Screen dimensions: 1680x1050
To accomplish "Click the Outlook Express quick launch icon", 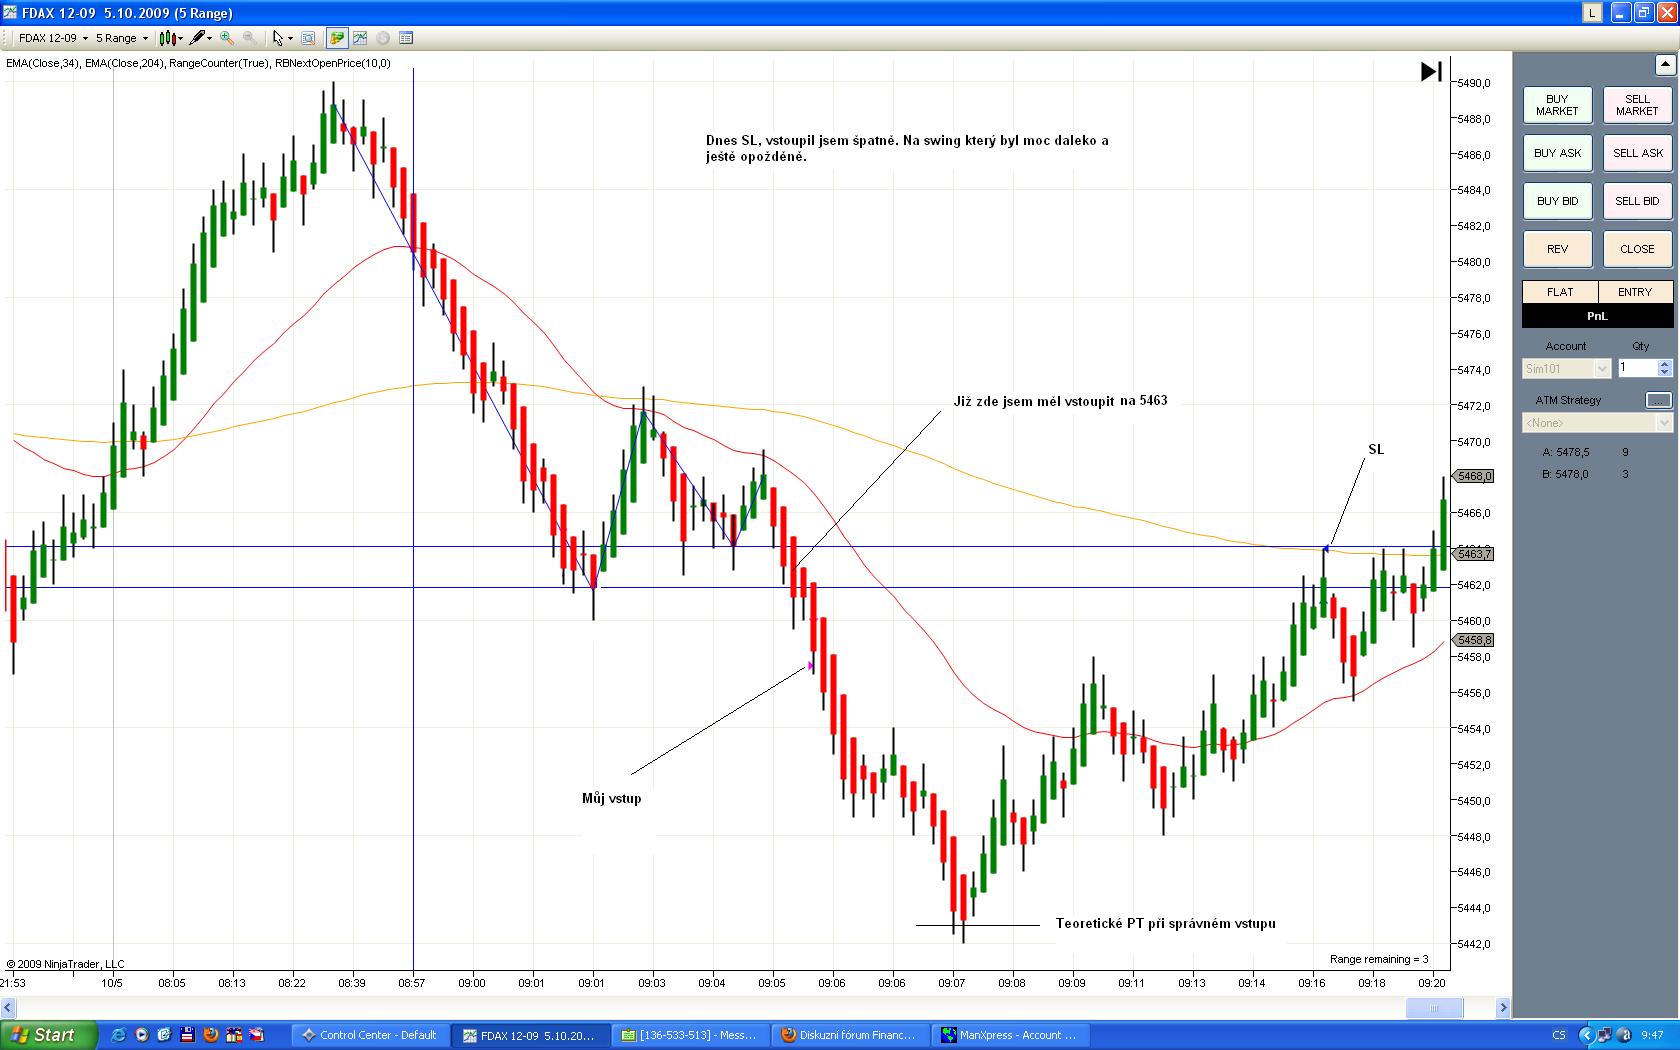I will click(165, 1035).
